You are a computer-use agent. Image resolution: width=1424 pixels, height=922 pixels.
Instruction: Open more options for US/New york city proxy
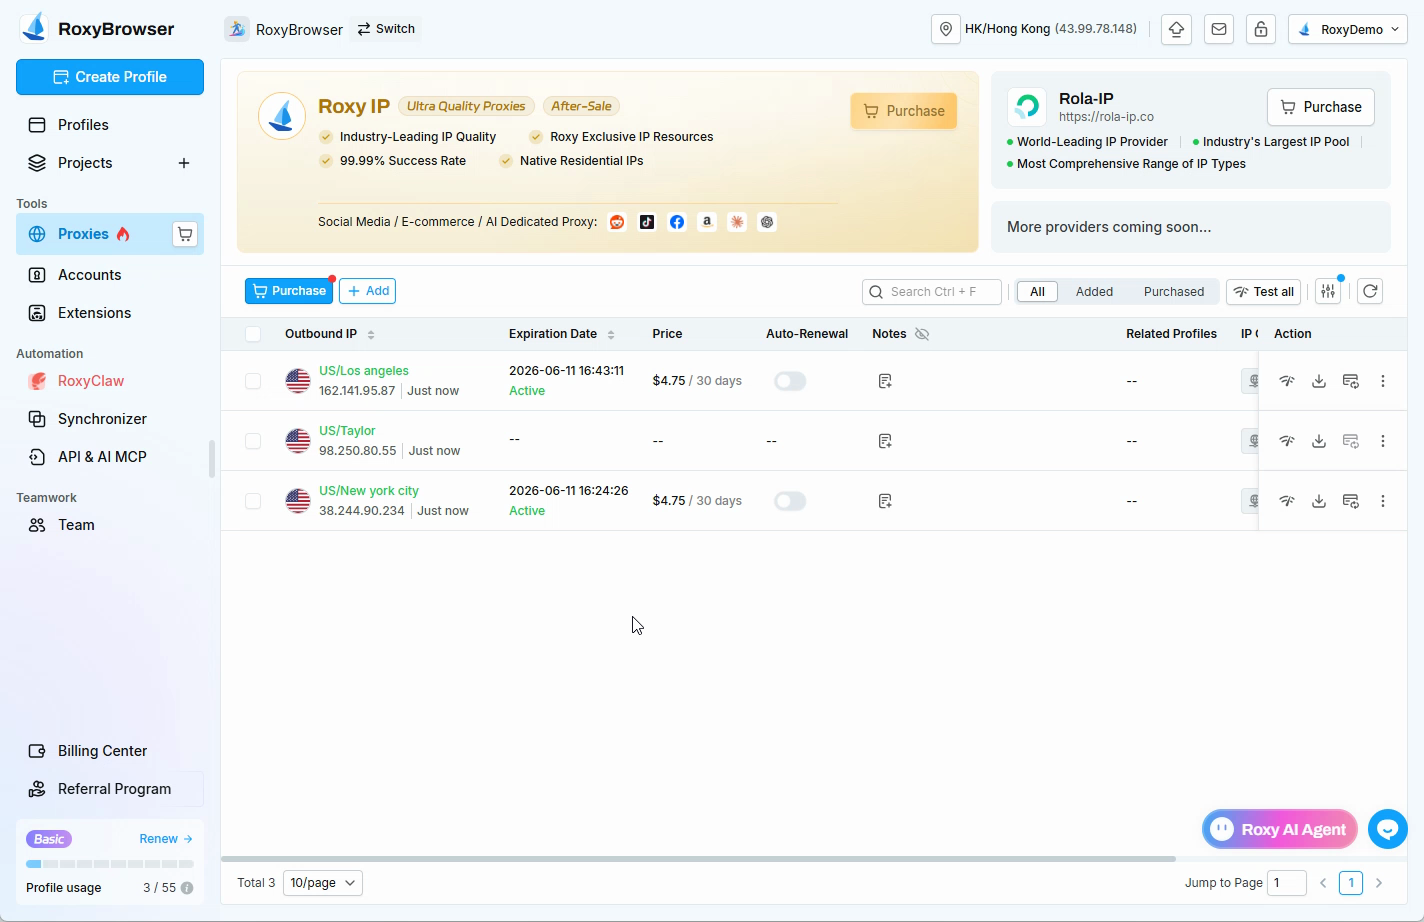pyautogui.click(x=1383, y=501)
